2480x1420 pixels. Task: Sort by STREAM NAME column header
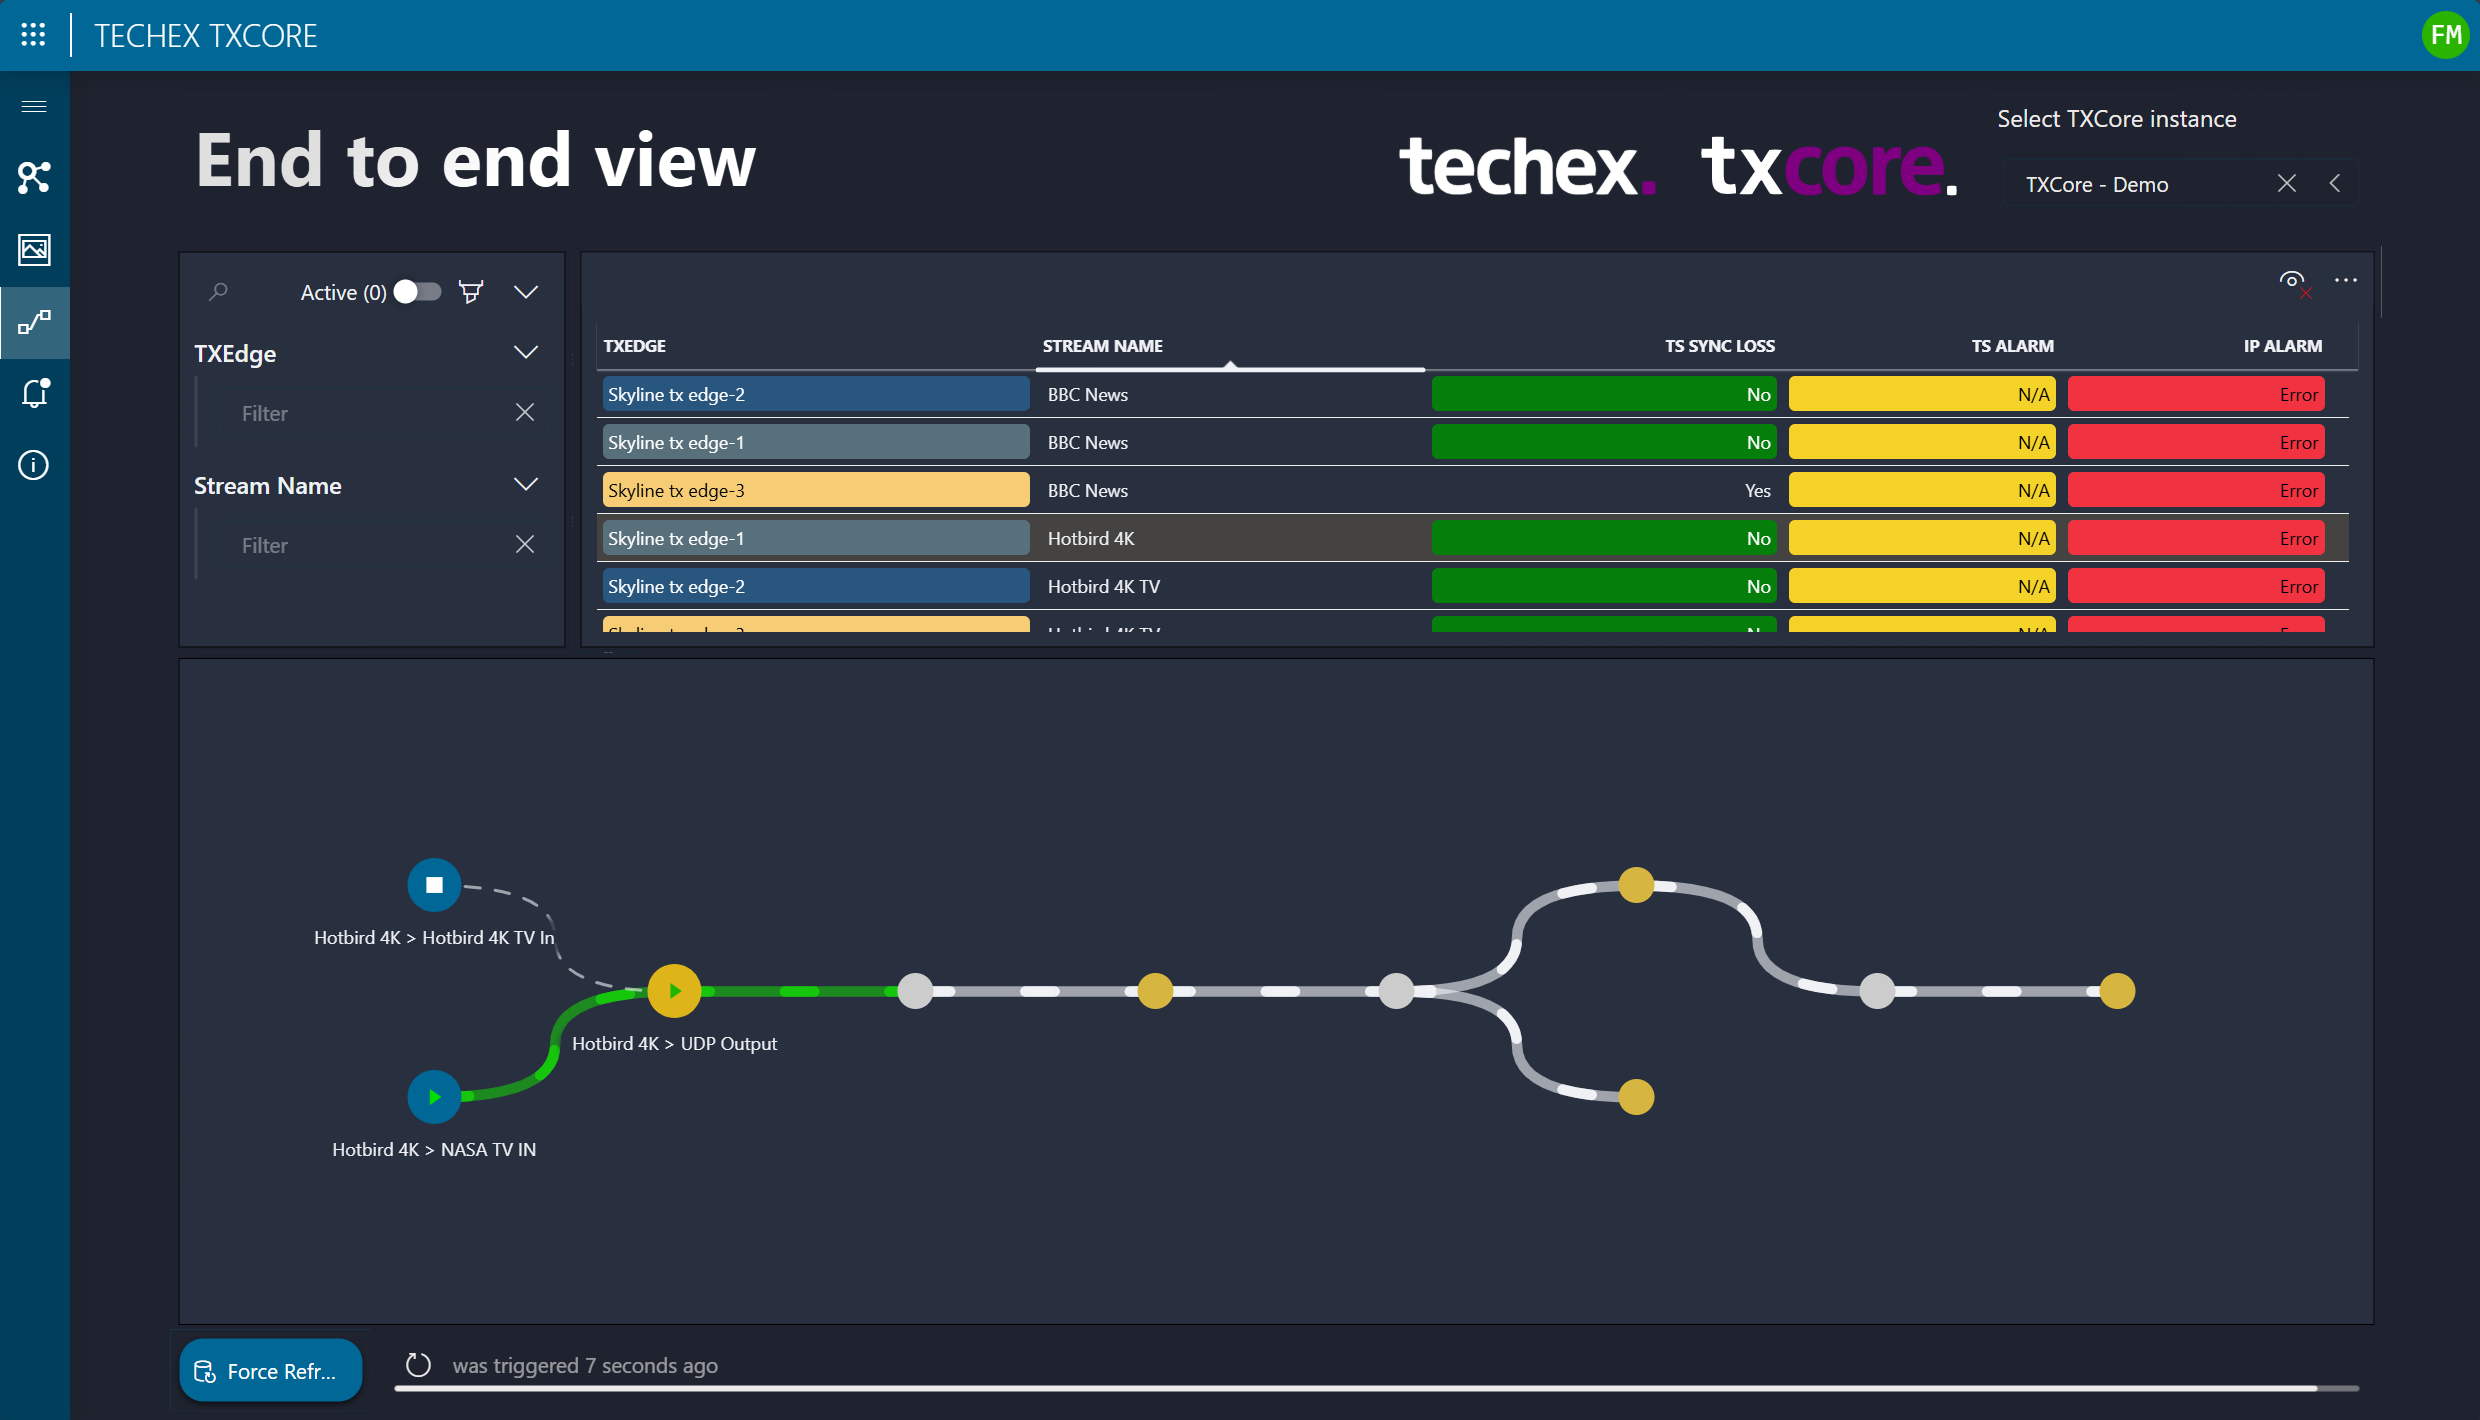(1103, 346)
